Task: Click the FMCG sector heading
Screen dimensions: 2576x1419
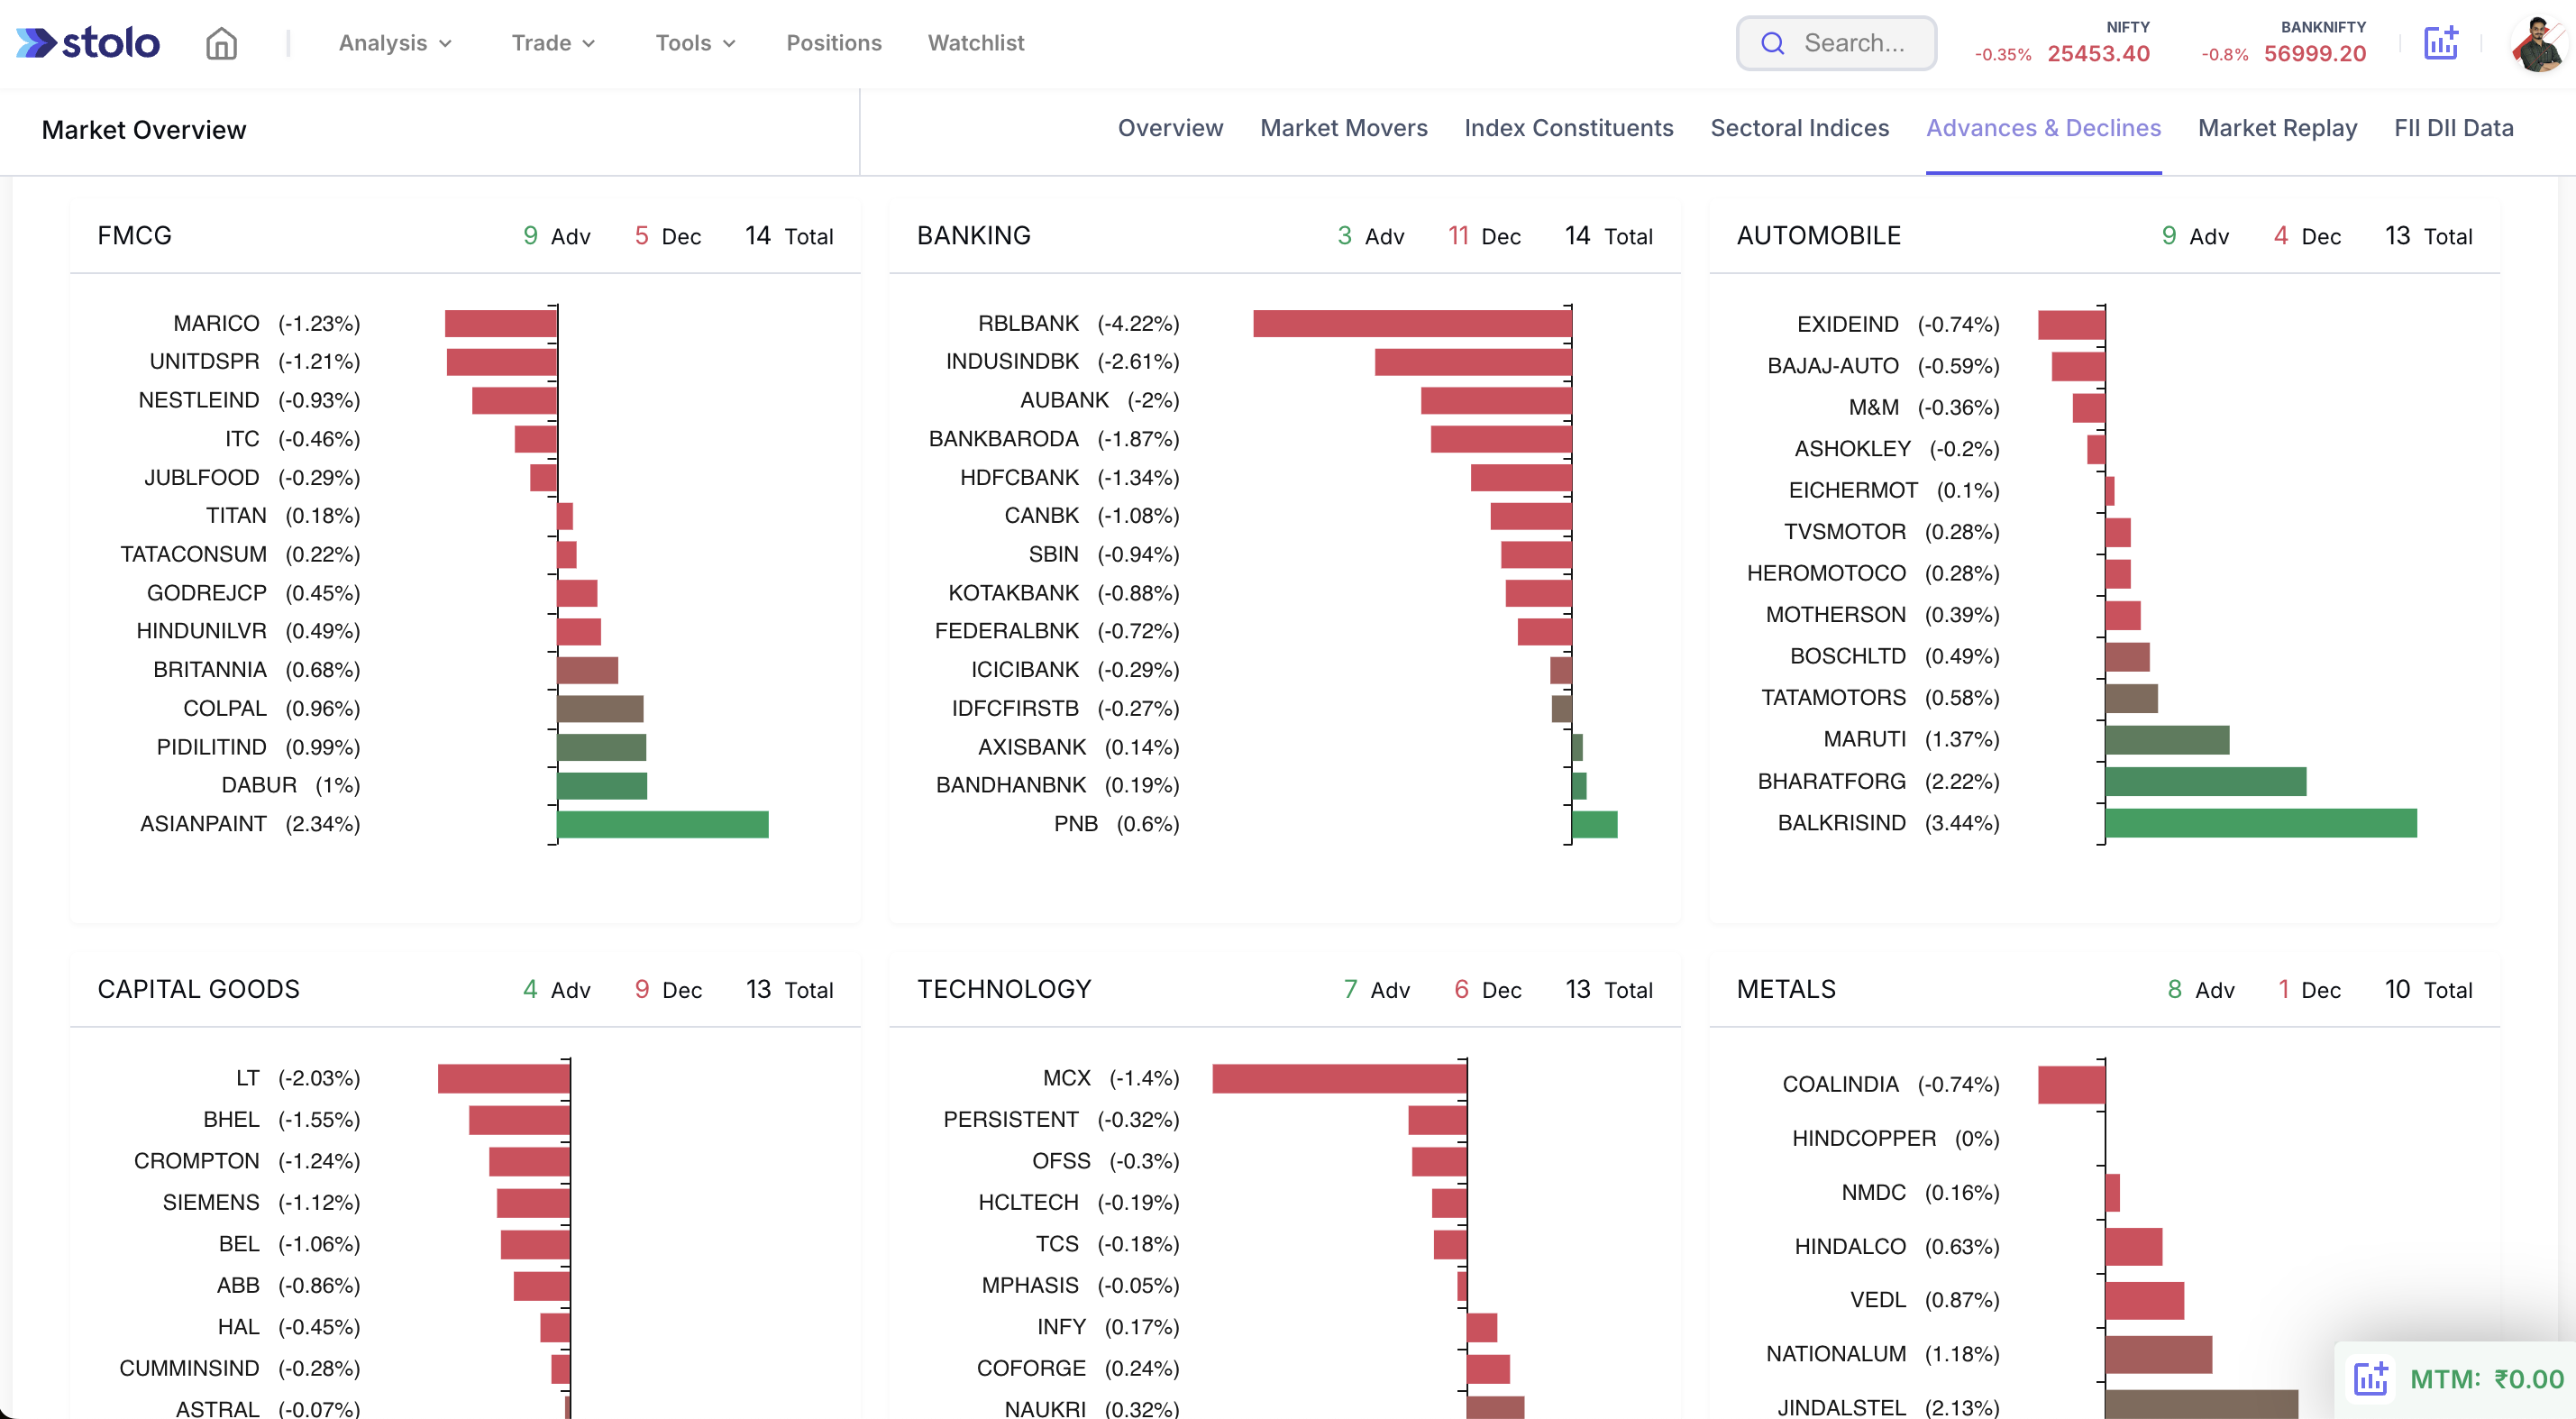Action: 135,236
